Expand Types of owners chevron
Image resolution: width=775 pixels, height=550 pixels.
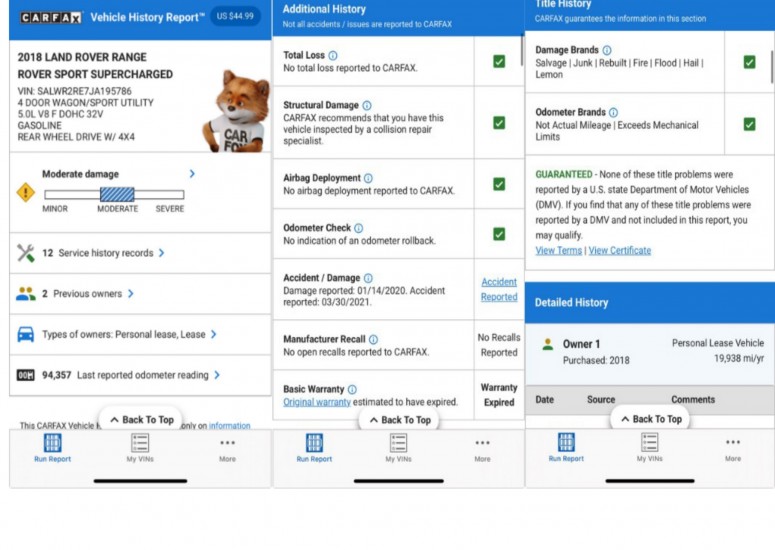tap(214, 334)
